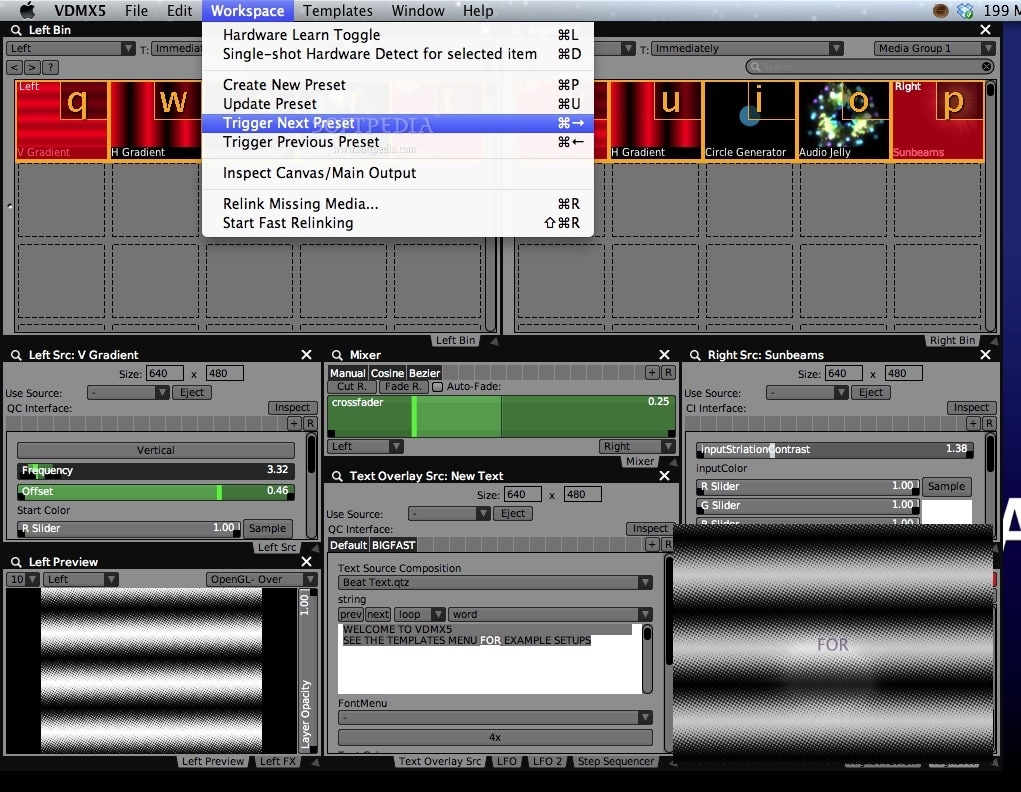This screenshot has height=792, width=1021.
Task: Select the Cosine crossfade mode
Action: pyautogui.click(x=387, y=373)
